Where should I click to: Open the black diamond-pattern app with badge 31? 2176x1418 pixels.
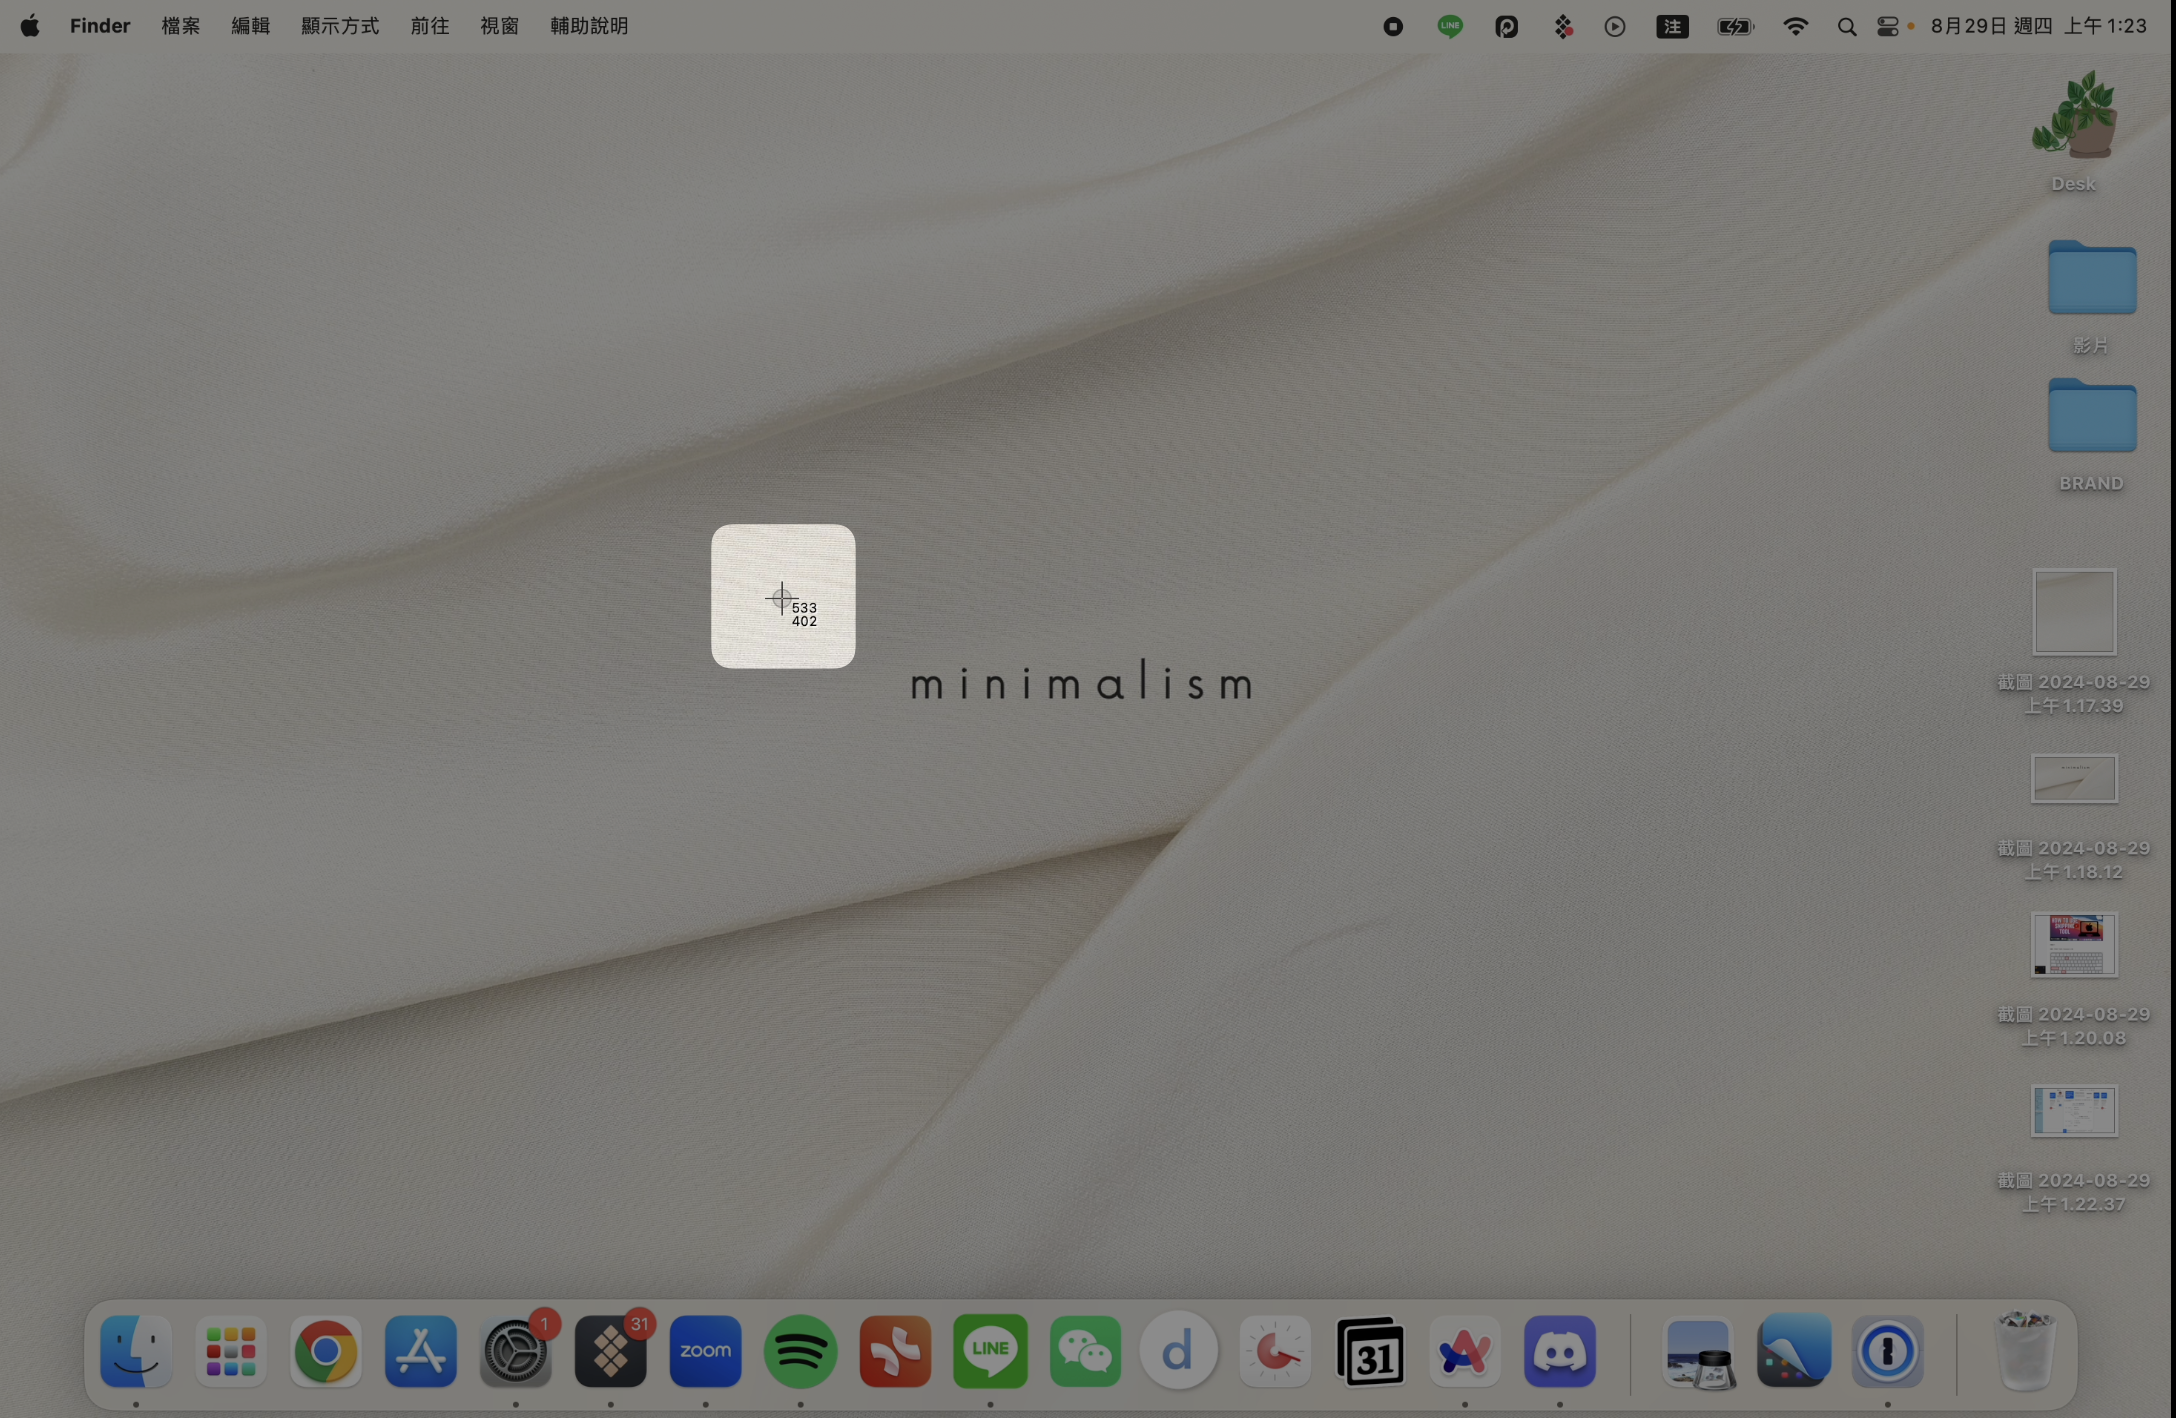pos(611,1352)
